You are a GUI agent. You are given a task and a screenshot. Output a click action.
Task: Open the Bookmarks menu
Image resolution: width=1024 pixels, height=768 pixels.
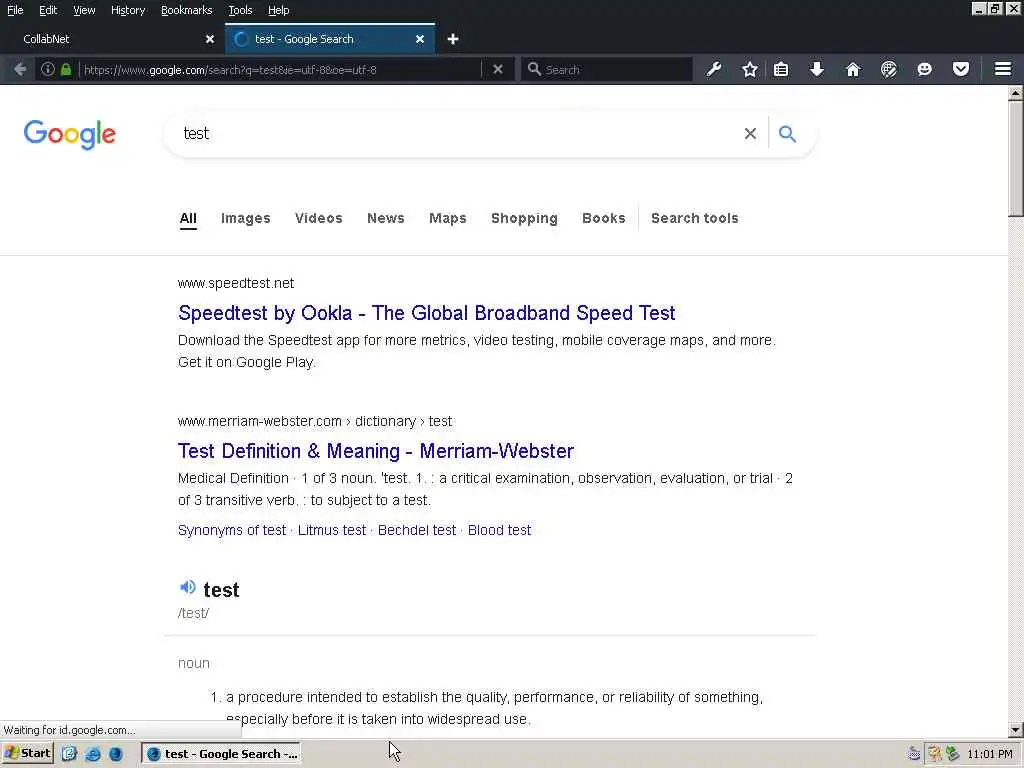pyautogui.click(x=186, y=10)
